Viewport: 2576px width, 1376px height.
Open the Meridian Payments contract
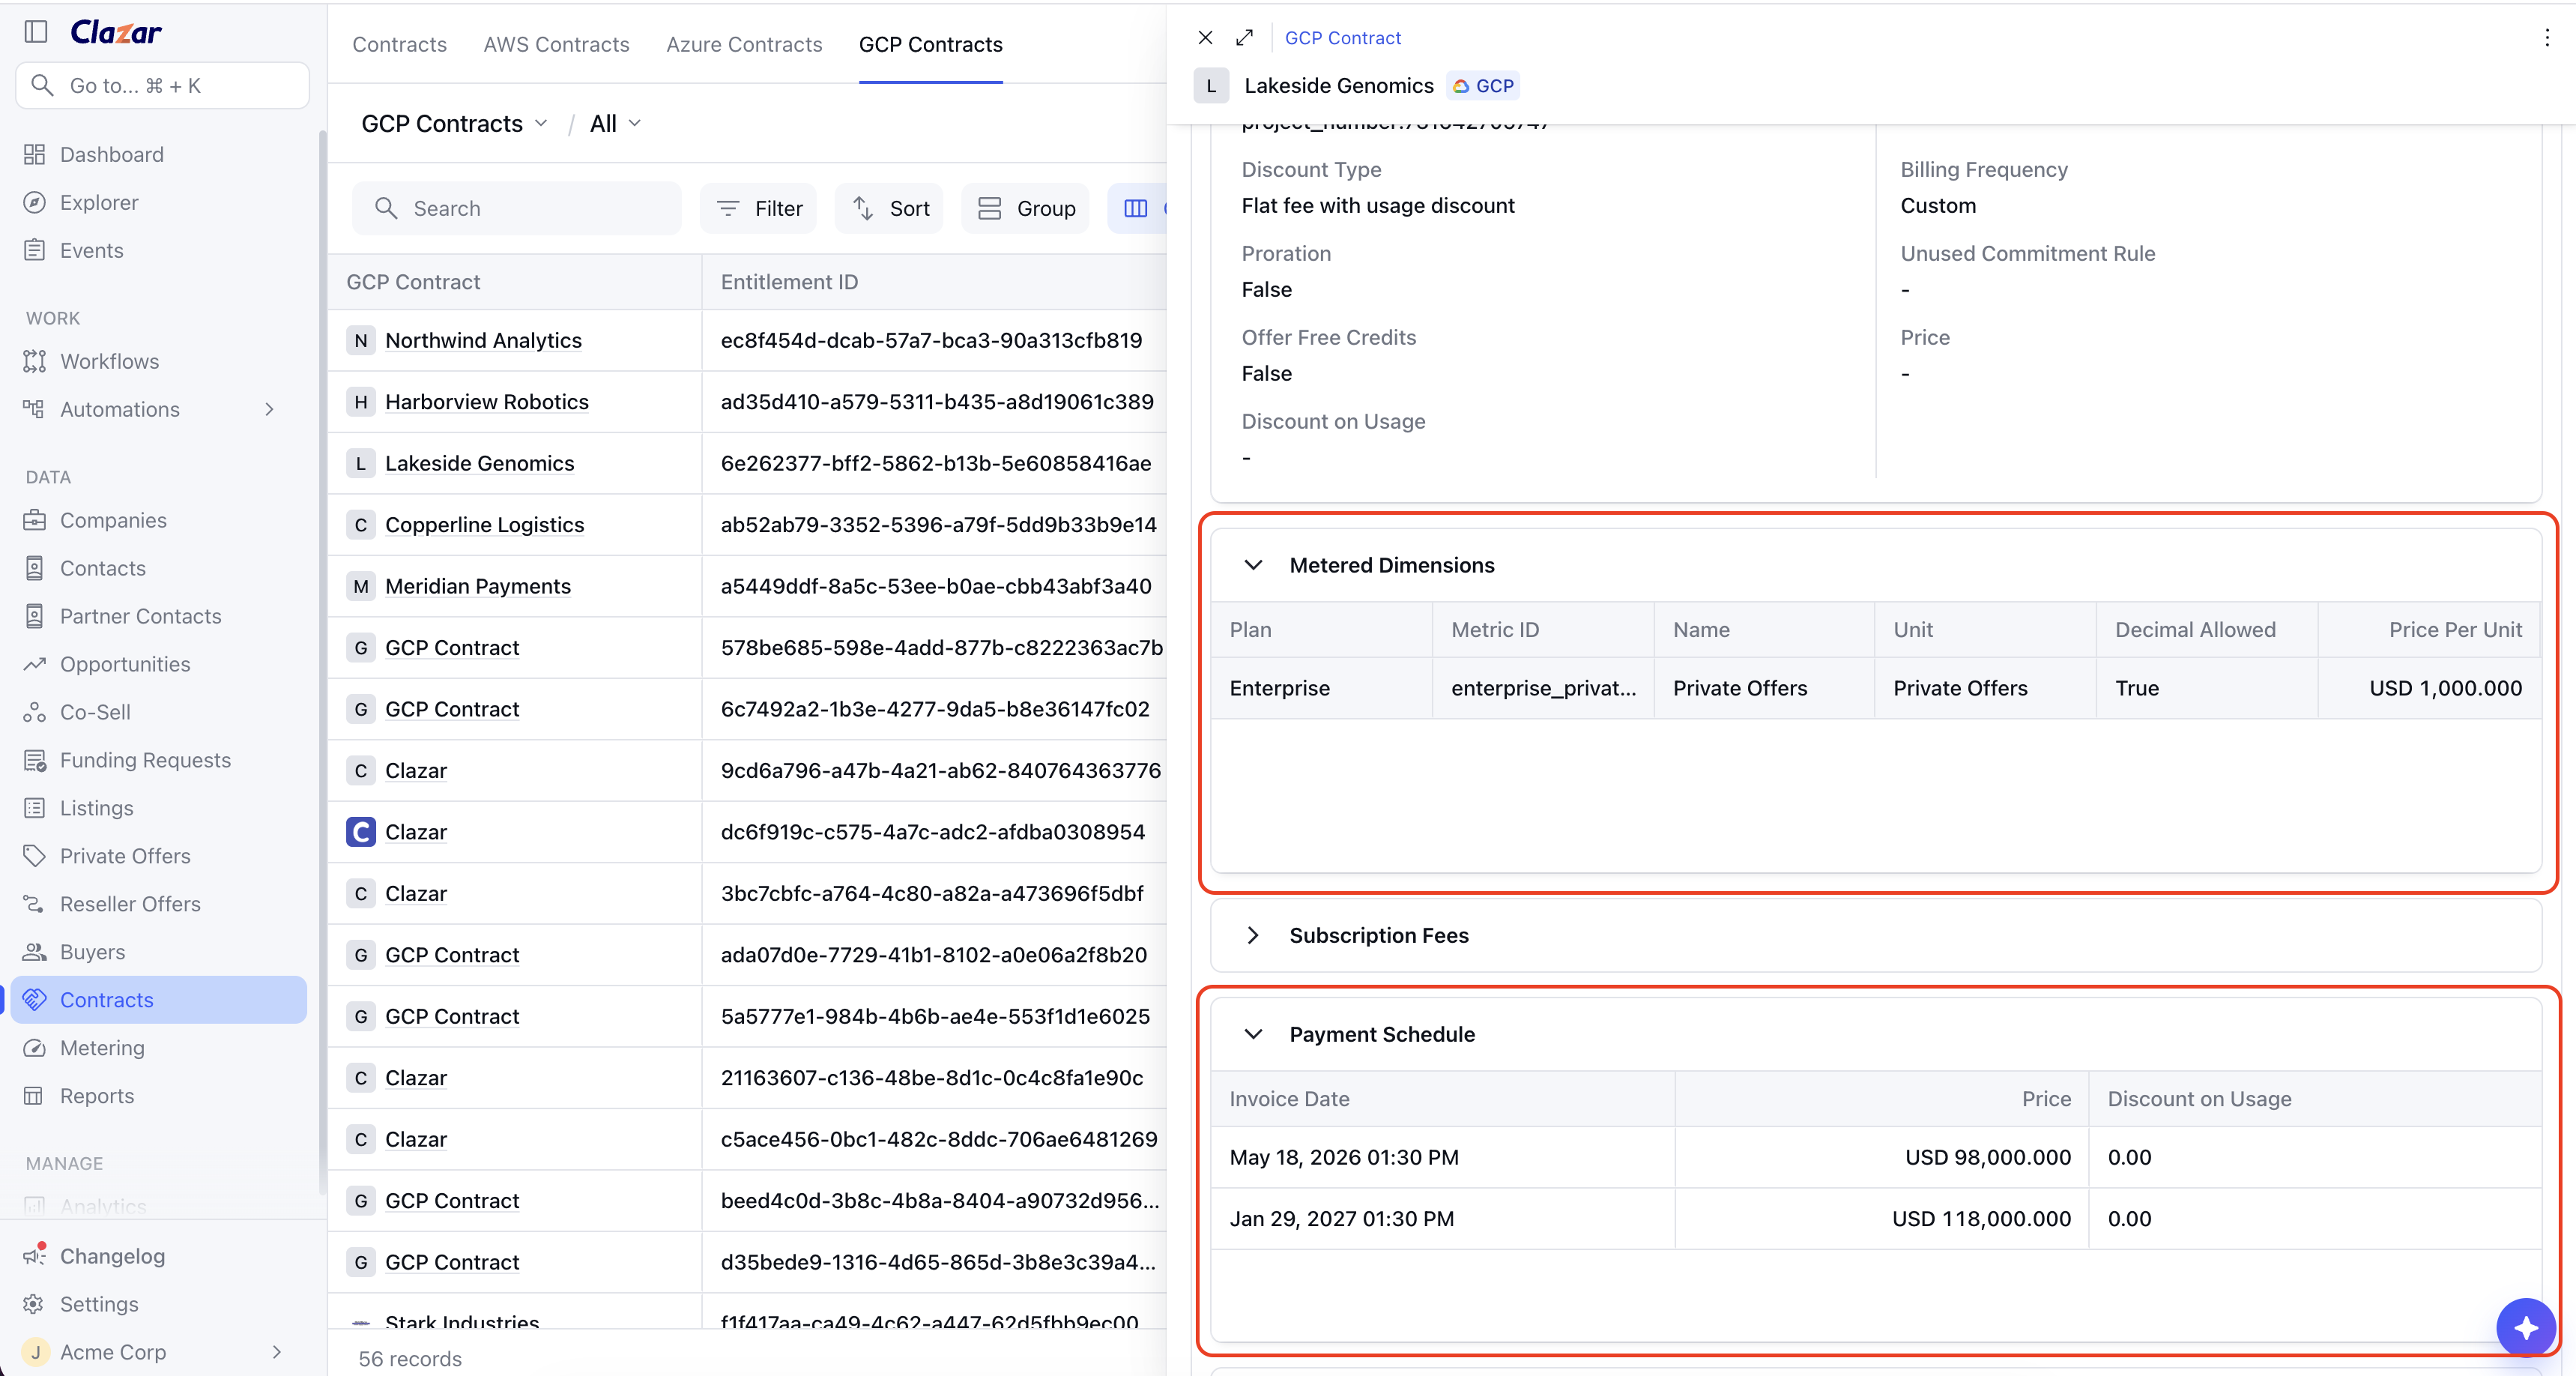click(x=478, y=586)
